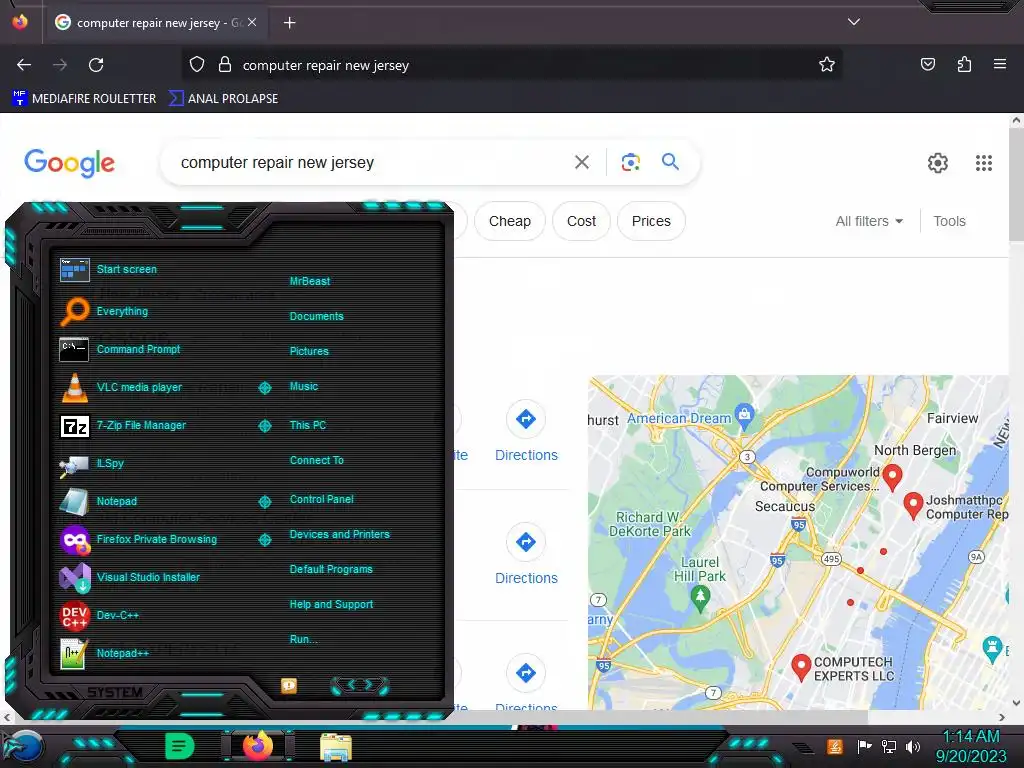Click COMPUTECH EXPERTS LLC map pin
Image resolution: width=1024 pixels, height=768 pixels.
[801, 667]
